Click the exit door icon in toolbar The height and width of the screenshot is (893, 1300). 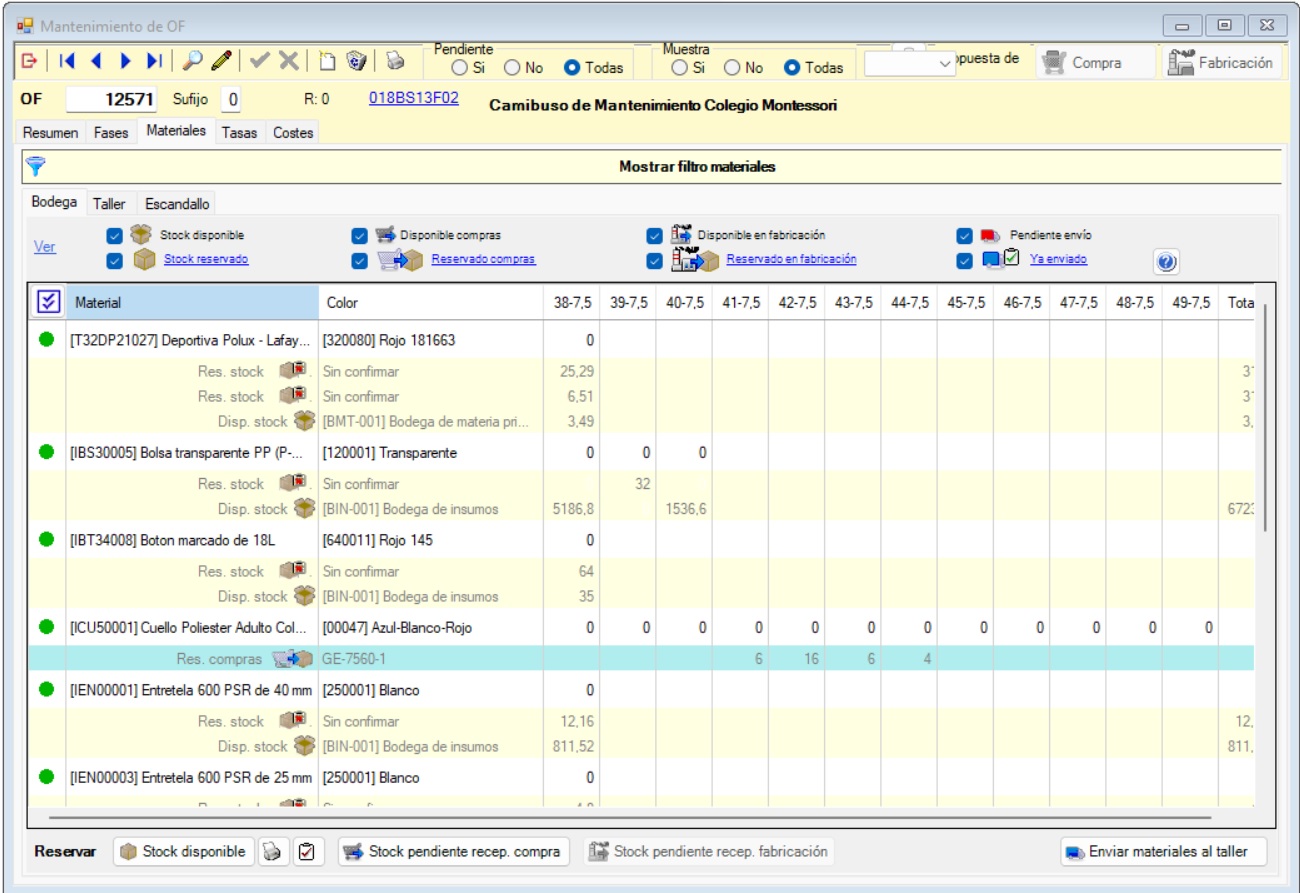pos(29,61)
